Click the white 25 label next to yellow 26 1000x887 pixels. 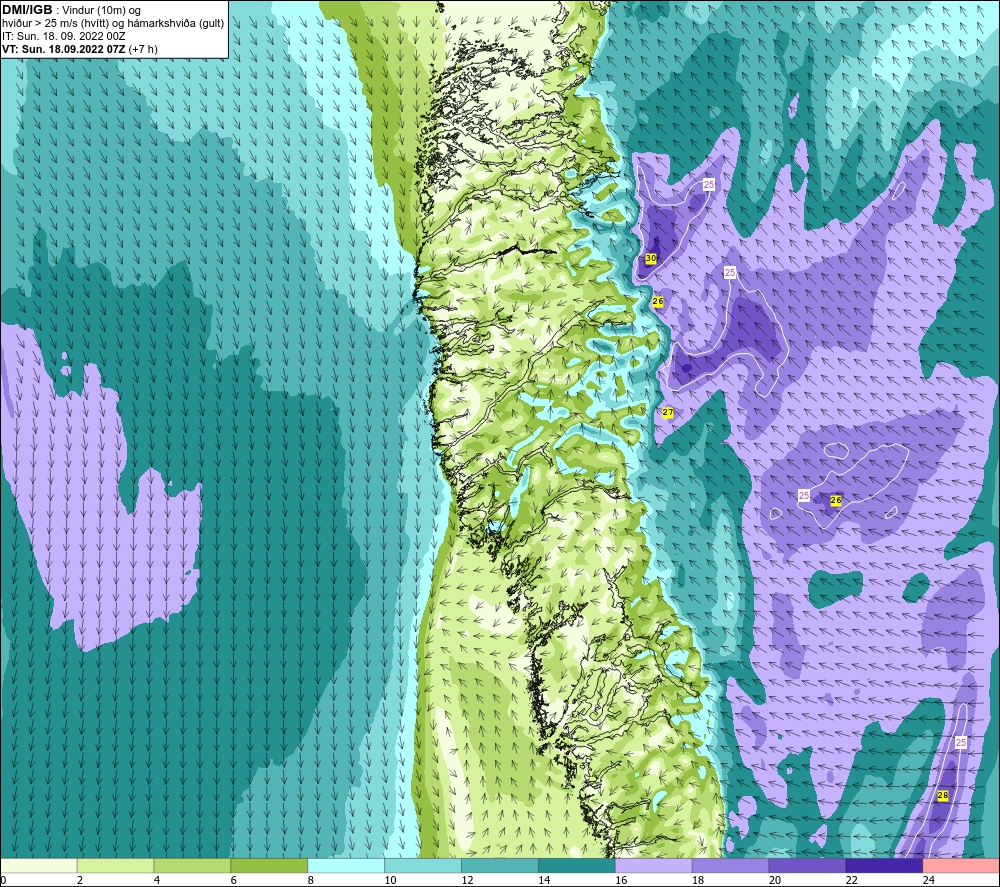click(x=804, y=495)
